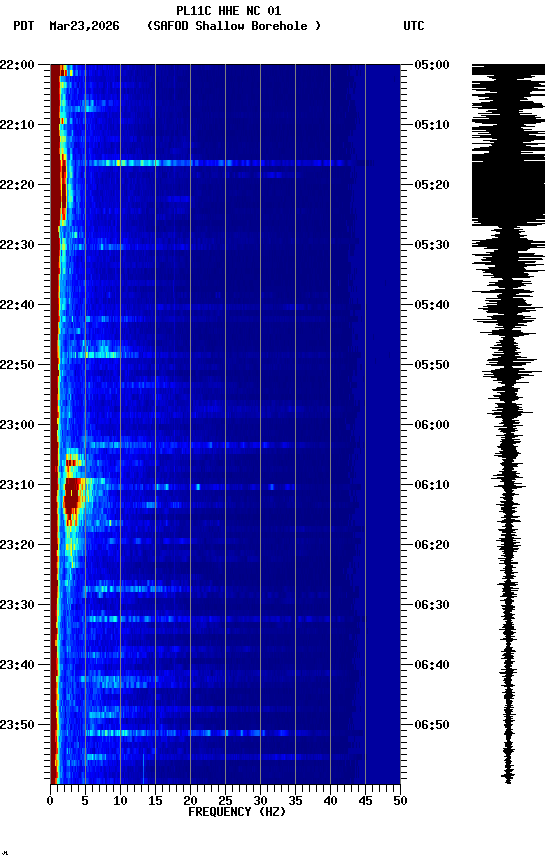Click the 06:10 UTC time label
The image size is (552, 864).
432,485
